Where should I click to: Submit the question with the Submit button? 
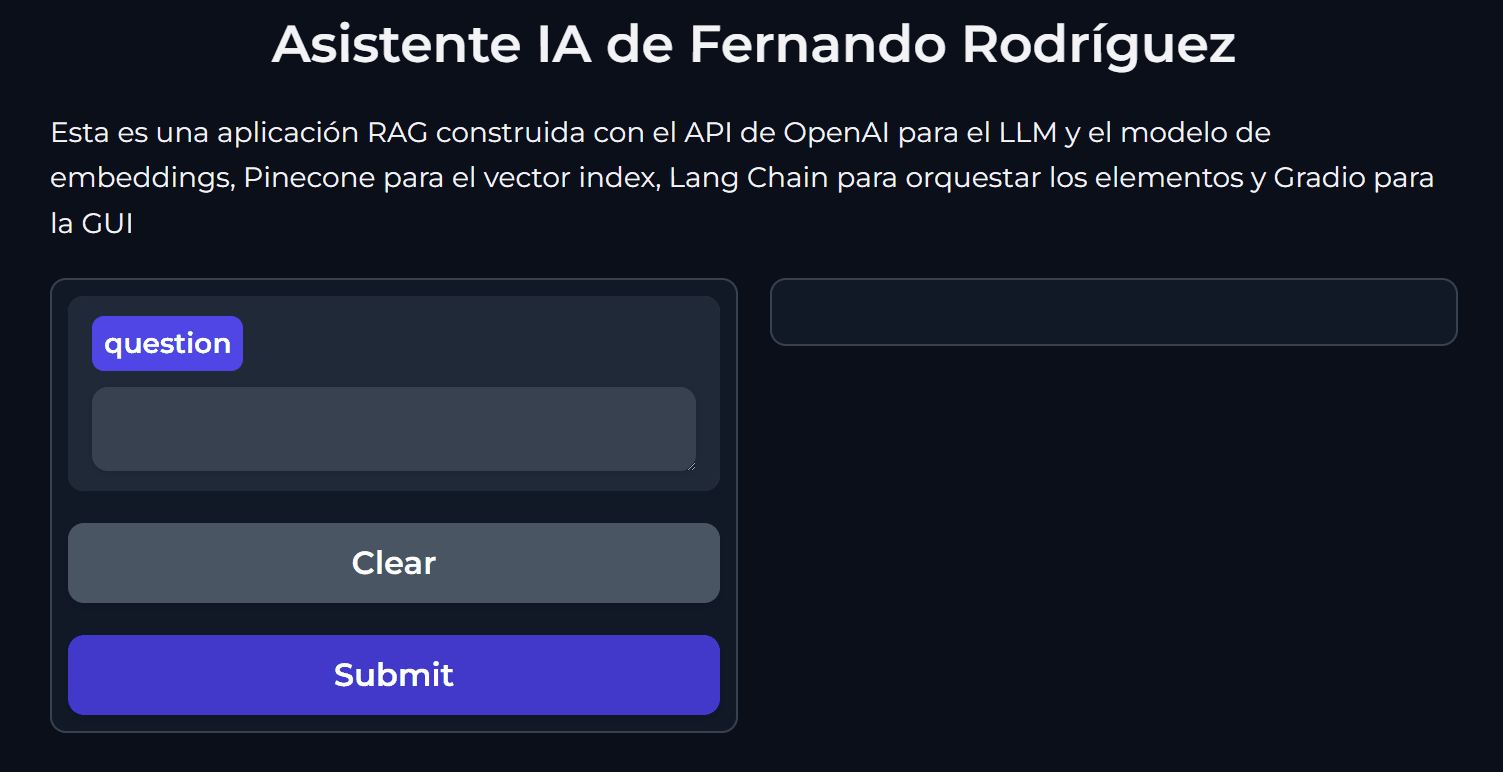393,675
